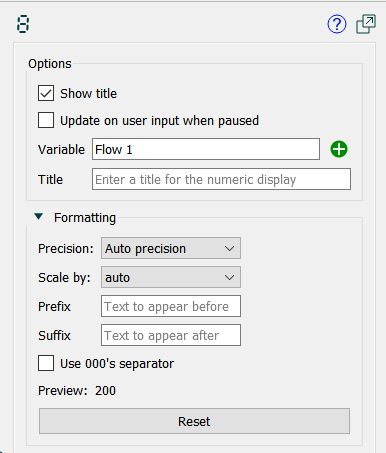Enable Update on user input when paused
386x453 pixels.
(46, 120)
